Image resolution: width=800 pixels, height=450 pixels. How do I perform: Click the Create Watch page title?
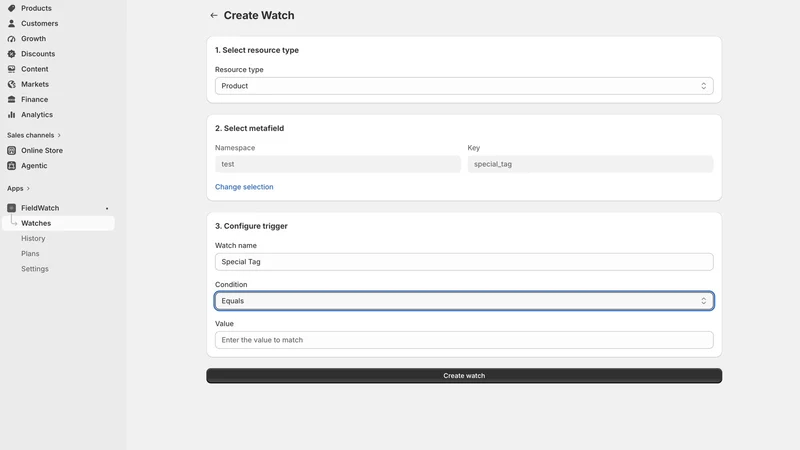coord(259,15)
